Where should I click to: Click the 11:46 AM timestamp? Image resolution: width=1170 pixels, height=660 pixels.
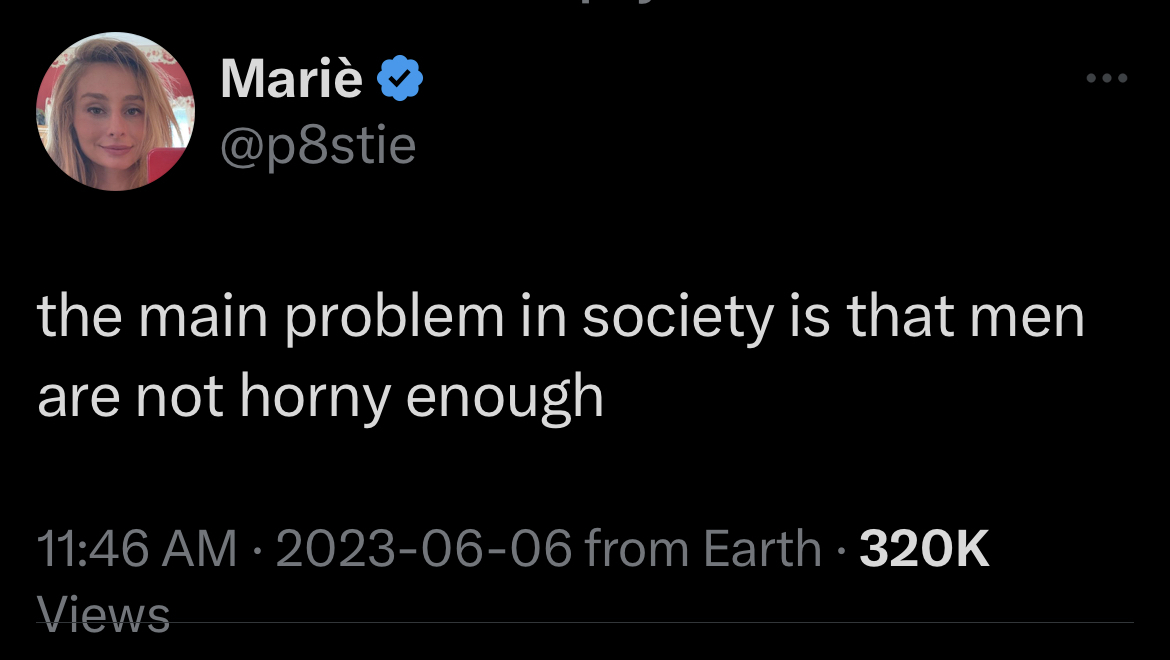tap(137, 548)
